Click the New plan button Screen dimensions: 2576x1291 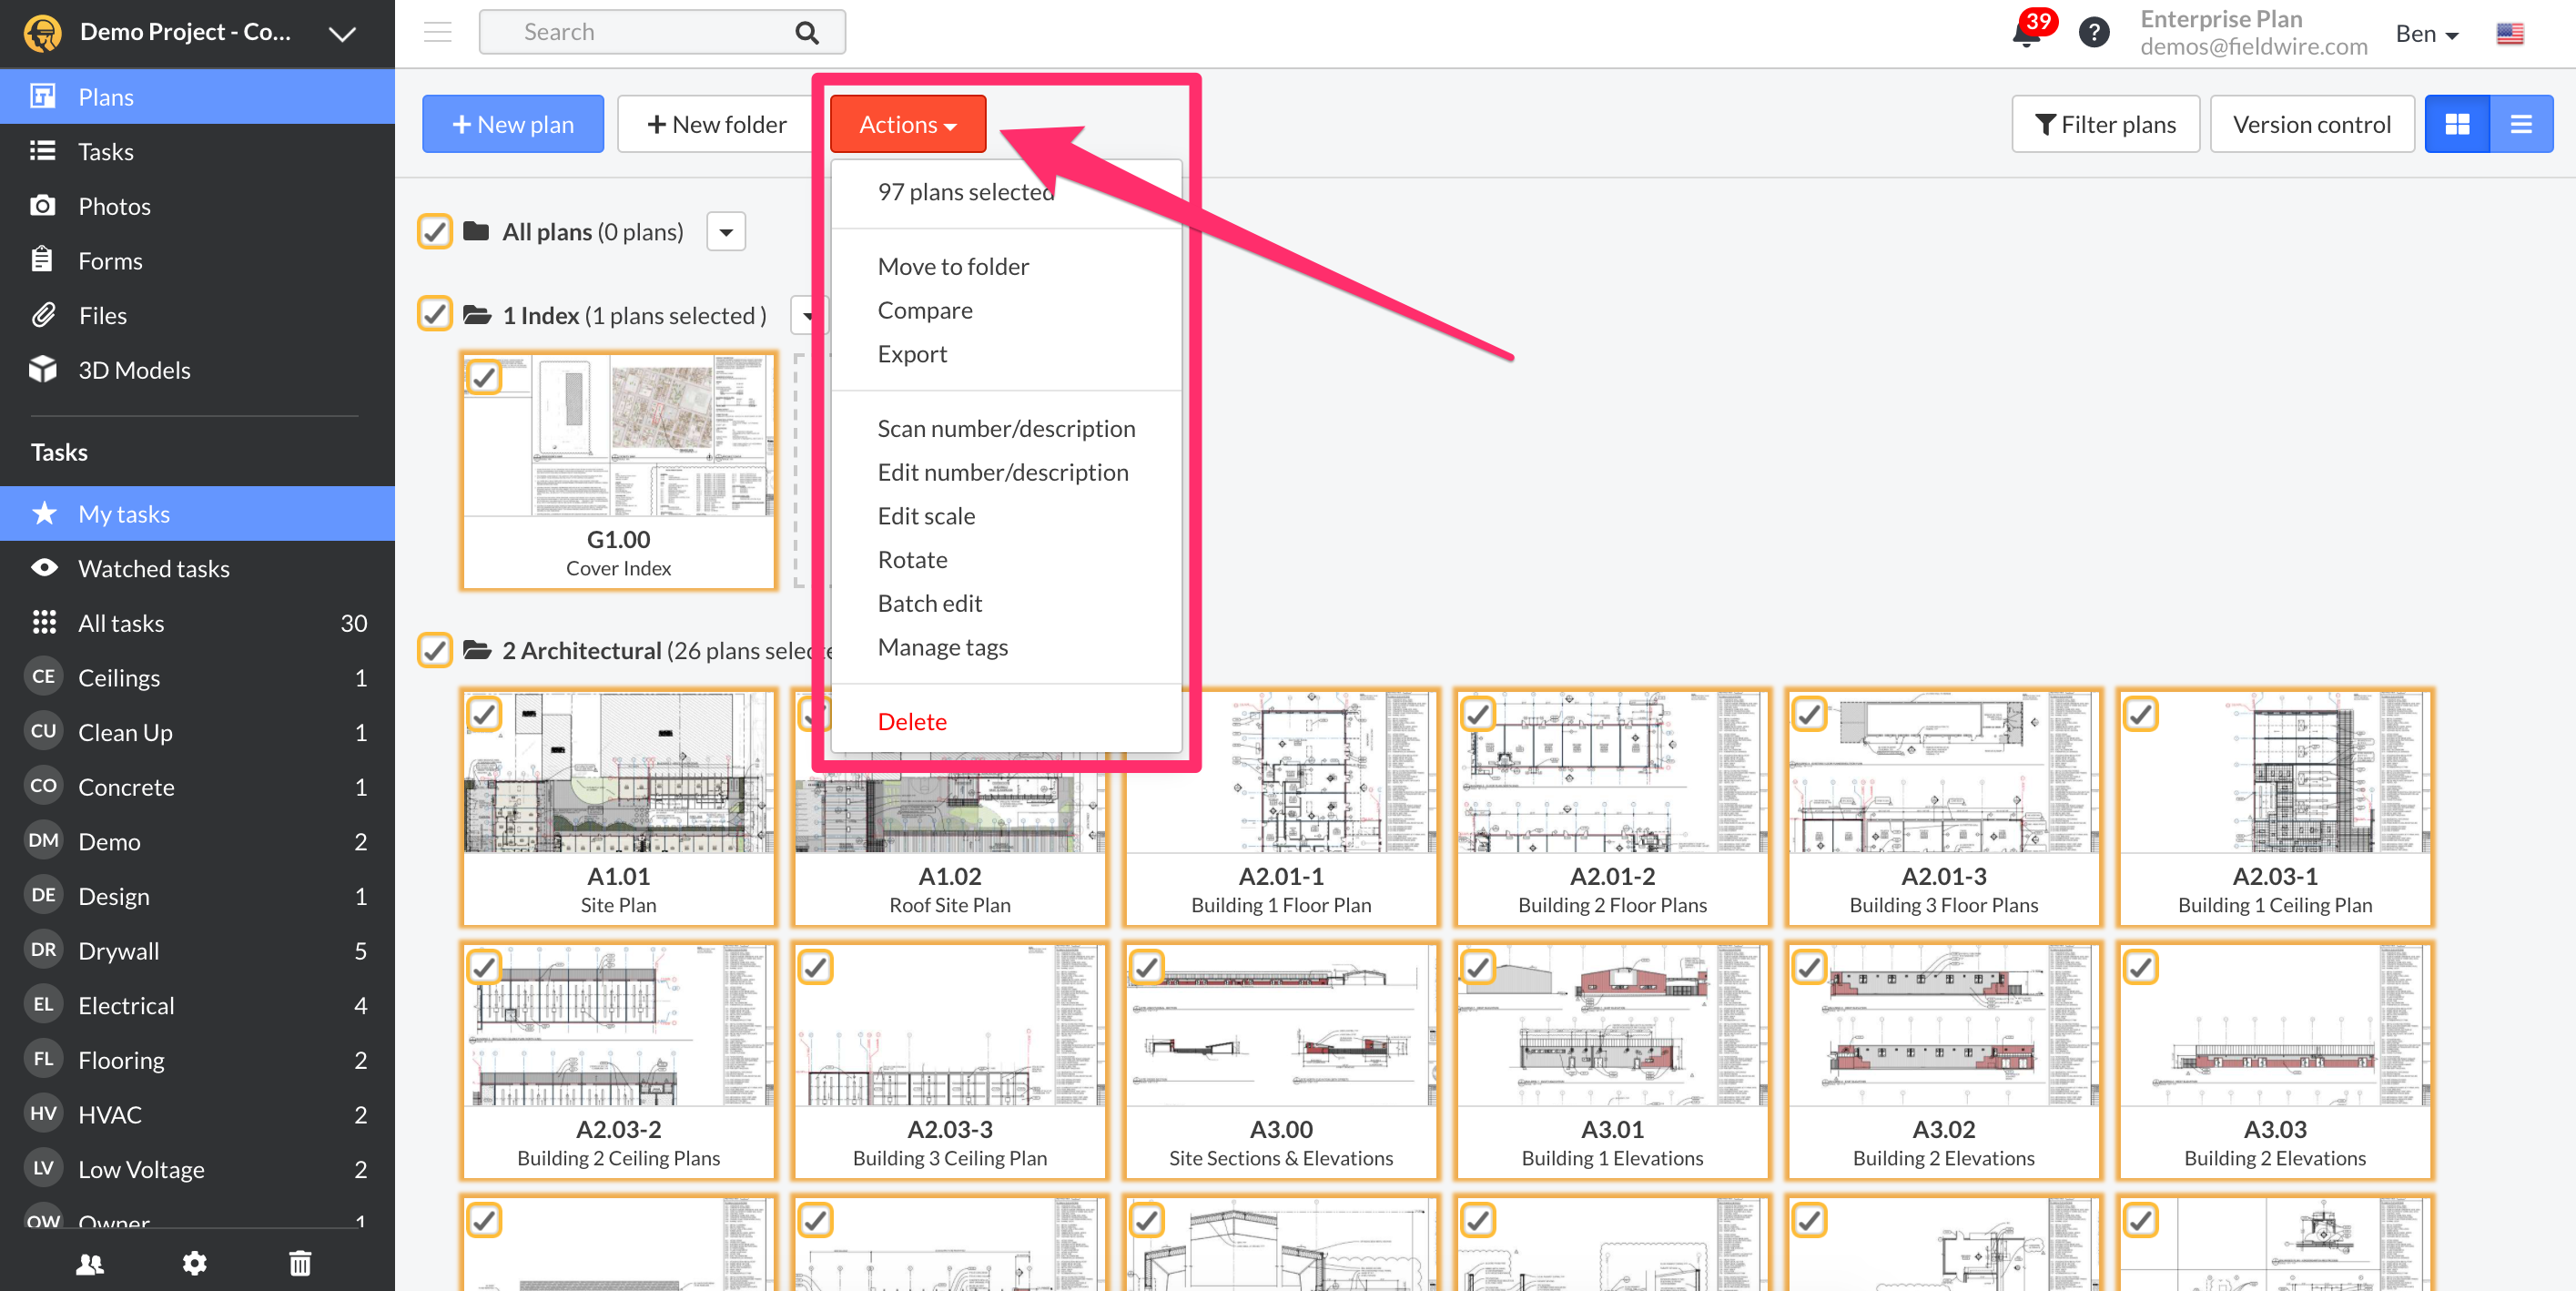(513, 124)
